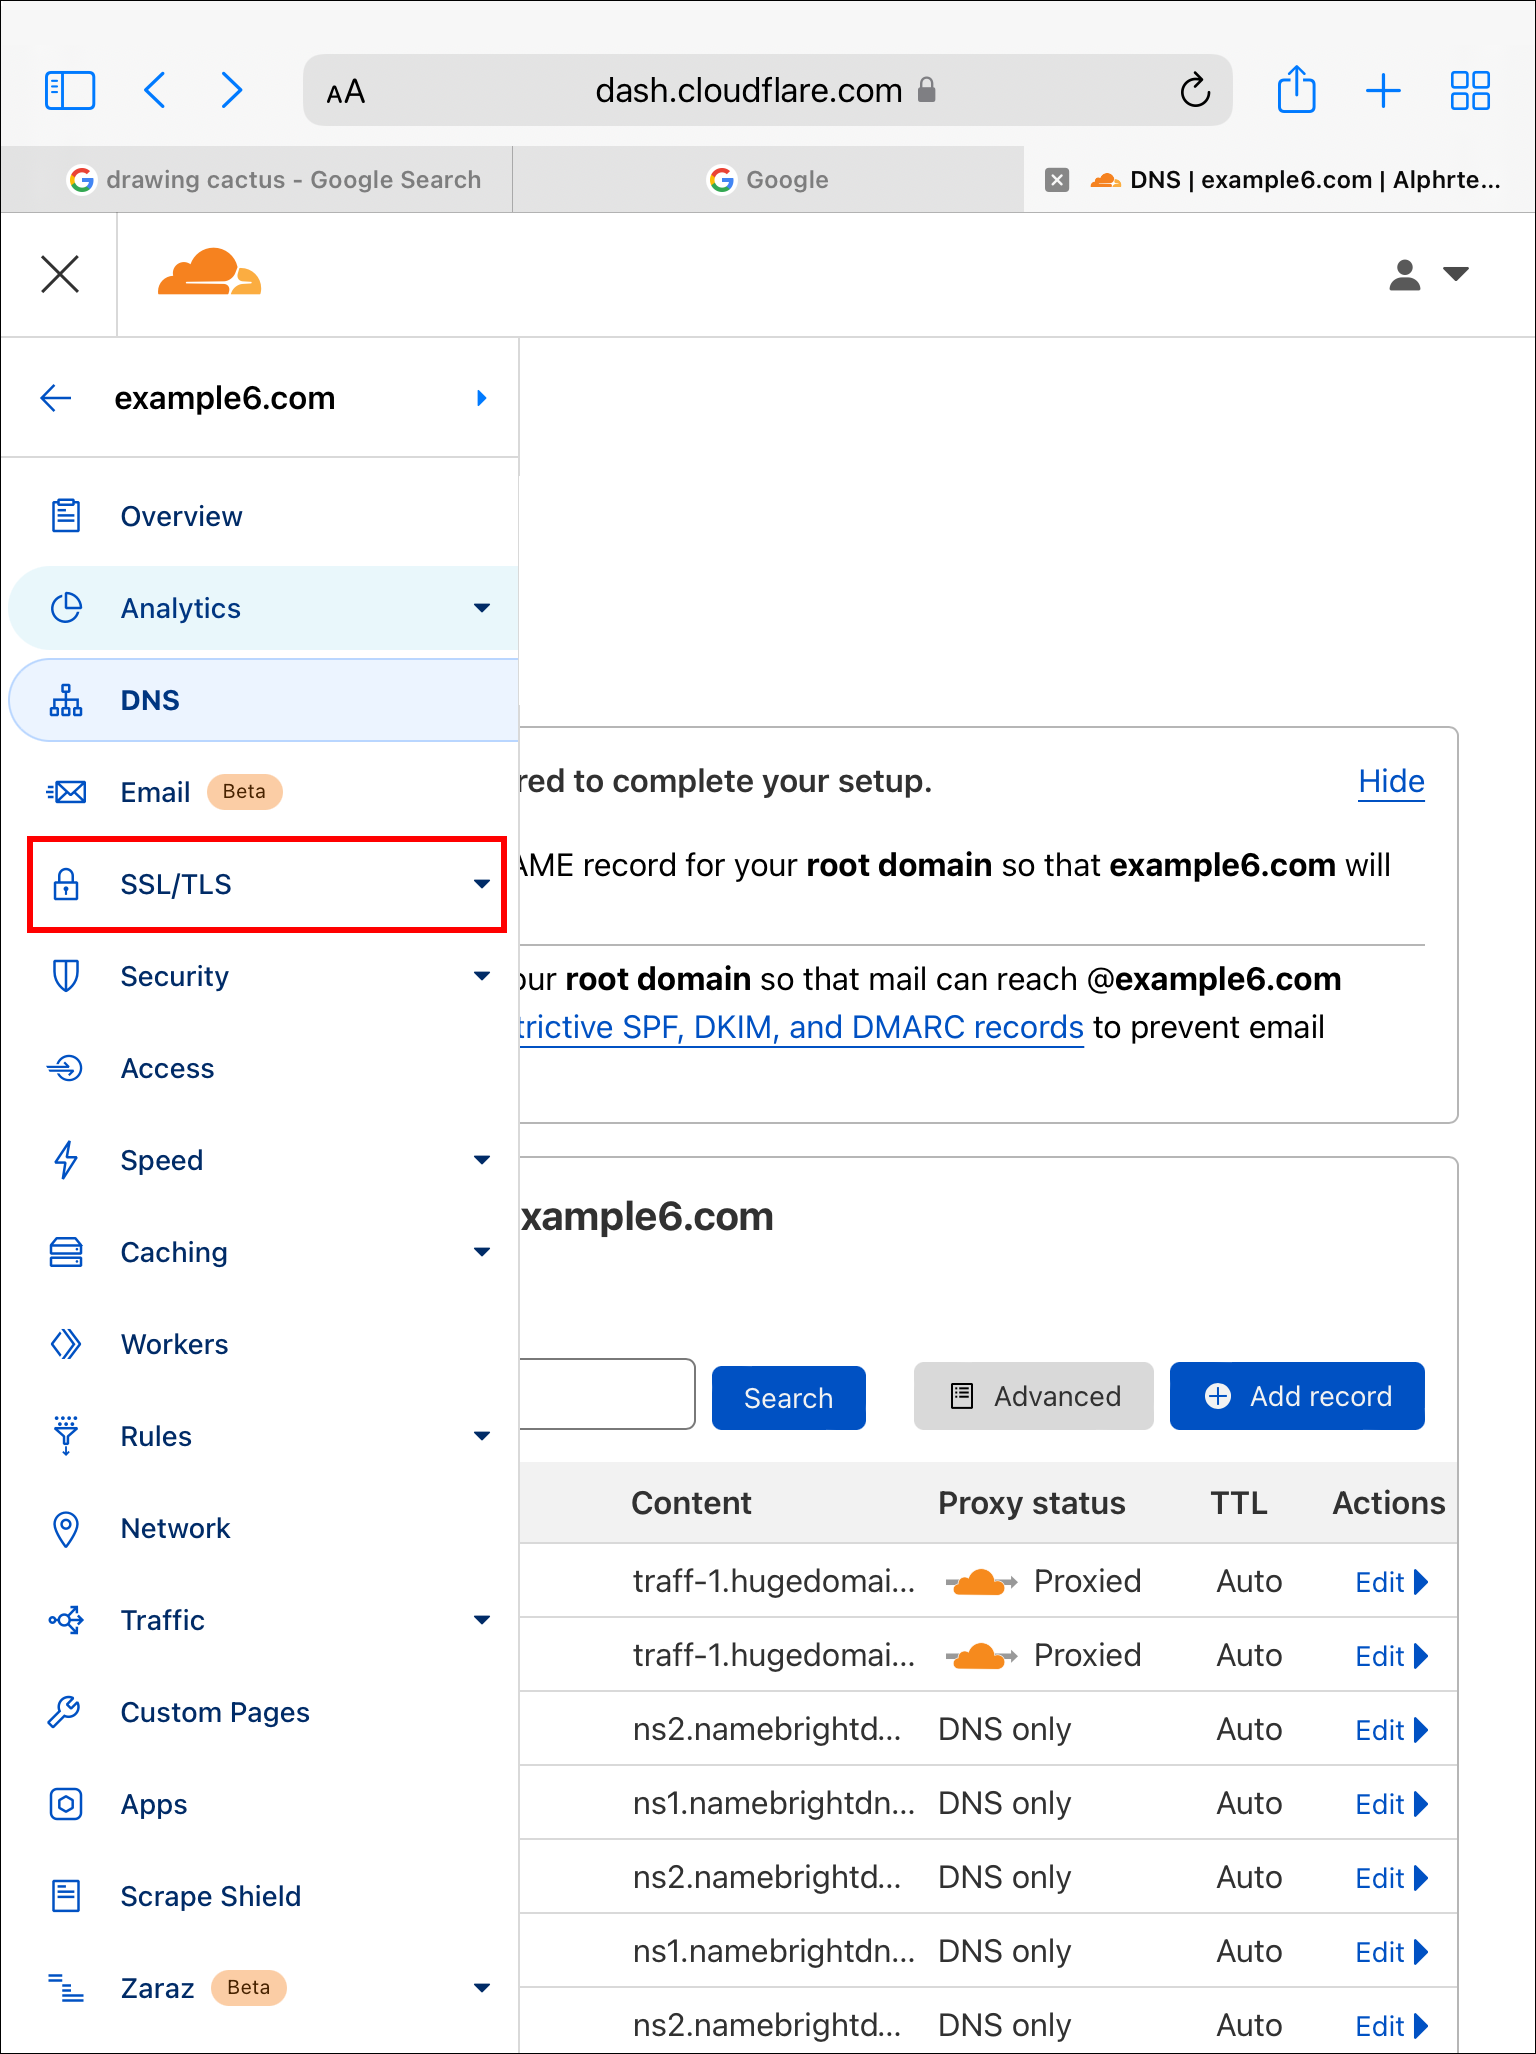
Task: Expand the Caching submenu arrow
Action: 482,1252
